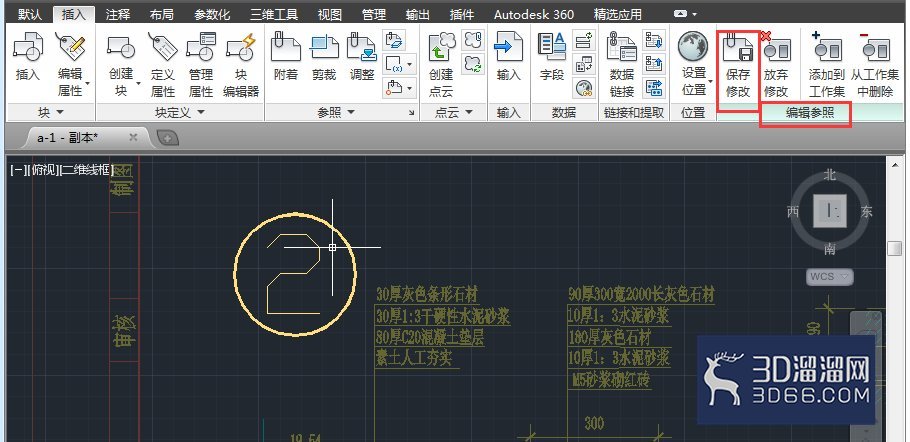Open the 视图 ribbon tab
Viewport: 910px width, 442px height.
[x=330, y=14]
